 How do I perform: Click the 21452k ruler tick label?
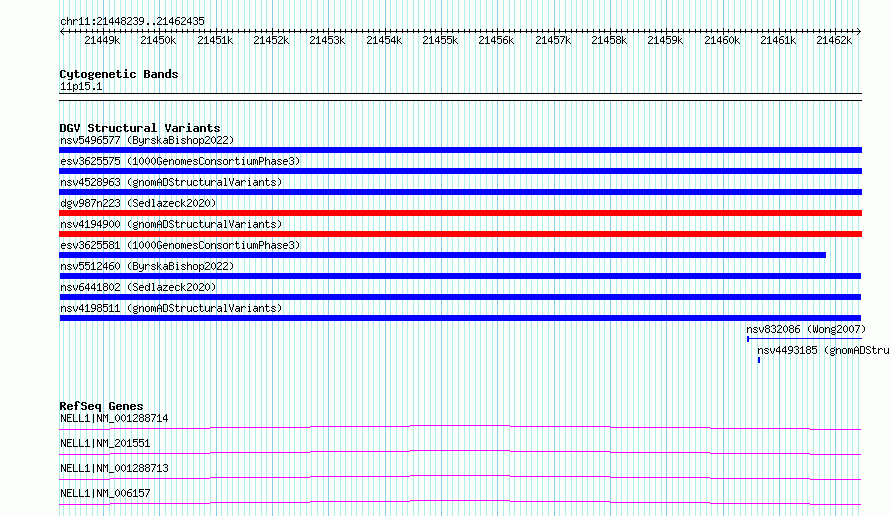pos(271,40)
